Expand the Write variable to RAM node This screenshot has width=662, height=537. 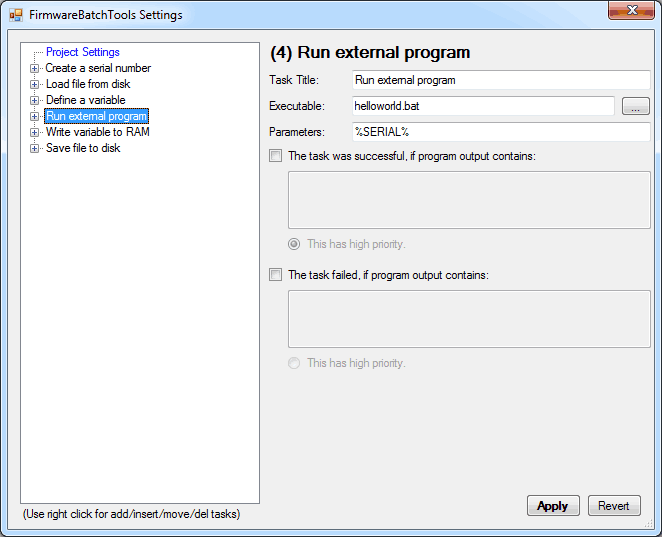pyautogui.click(x=35, y=132)
